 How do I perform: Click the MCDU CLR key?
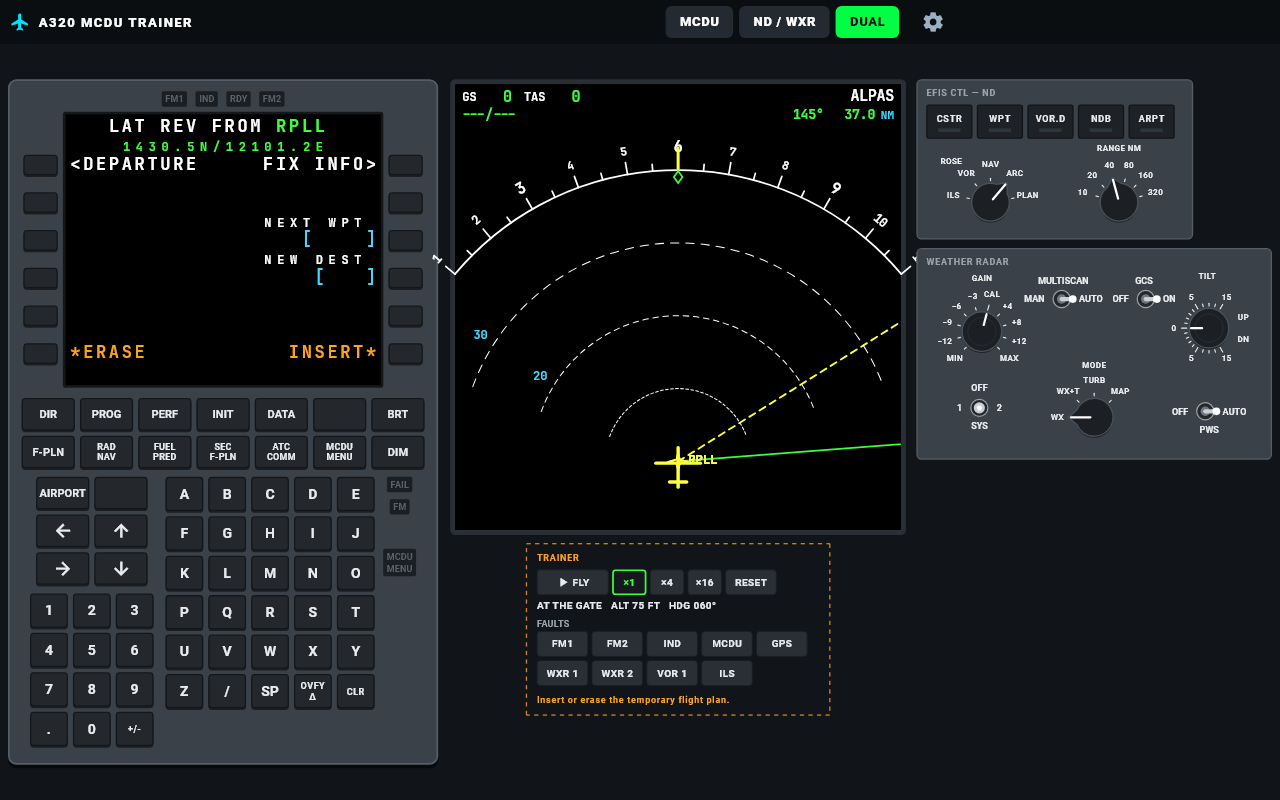356,691
